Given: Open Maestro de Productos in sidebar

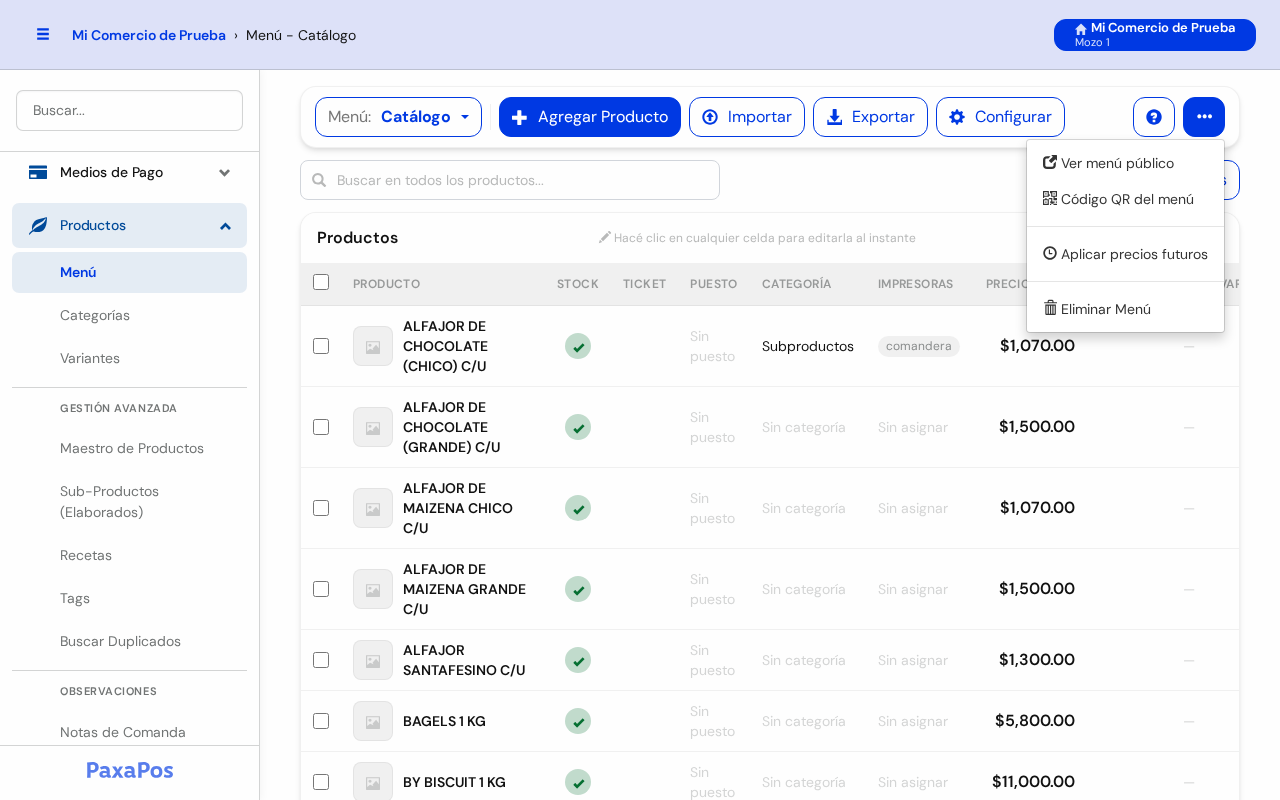Looking at the screenshot, I should (129, 448).
